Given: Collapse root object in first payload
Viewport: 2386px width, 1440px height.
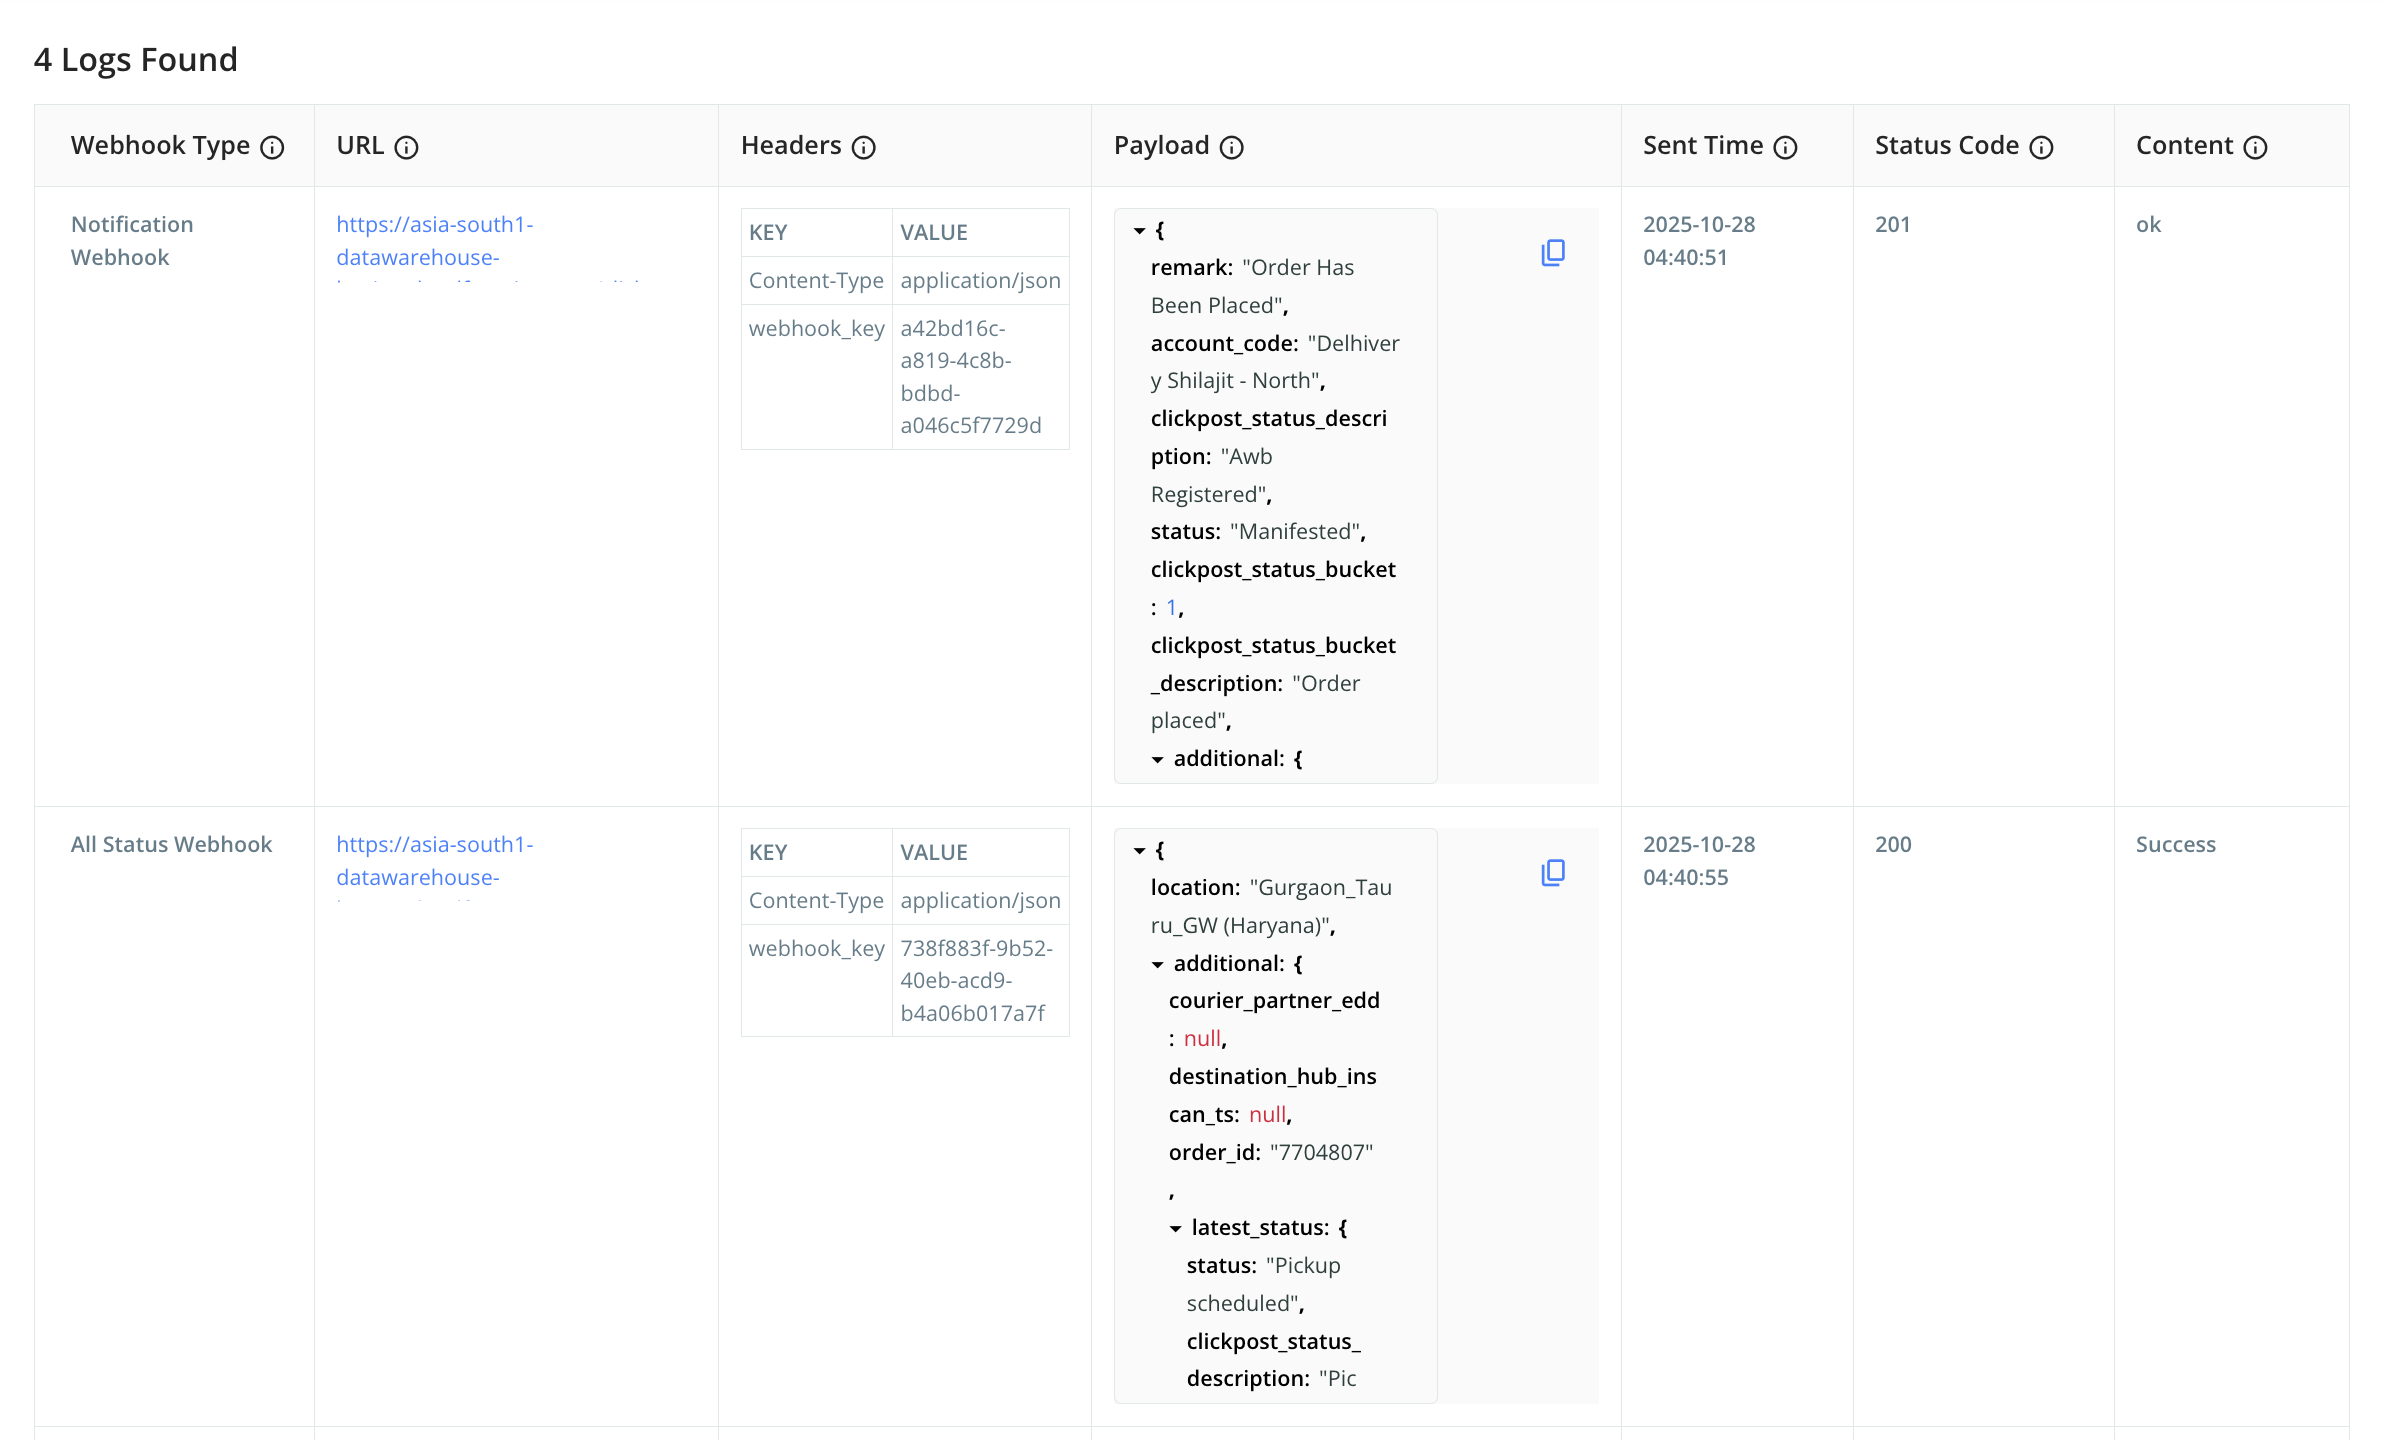Looking at the screenshot, I should pos(1139,231).
